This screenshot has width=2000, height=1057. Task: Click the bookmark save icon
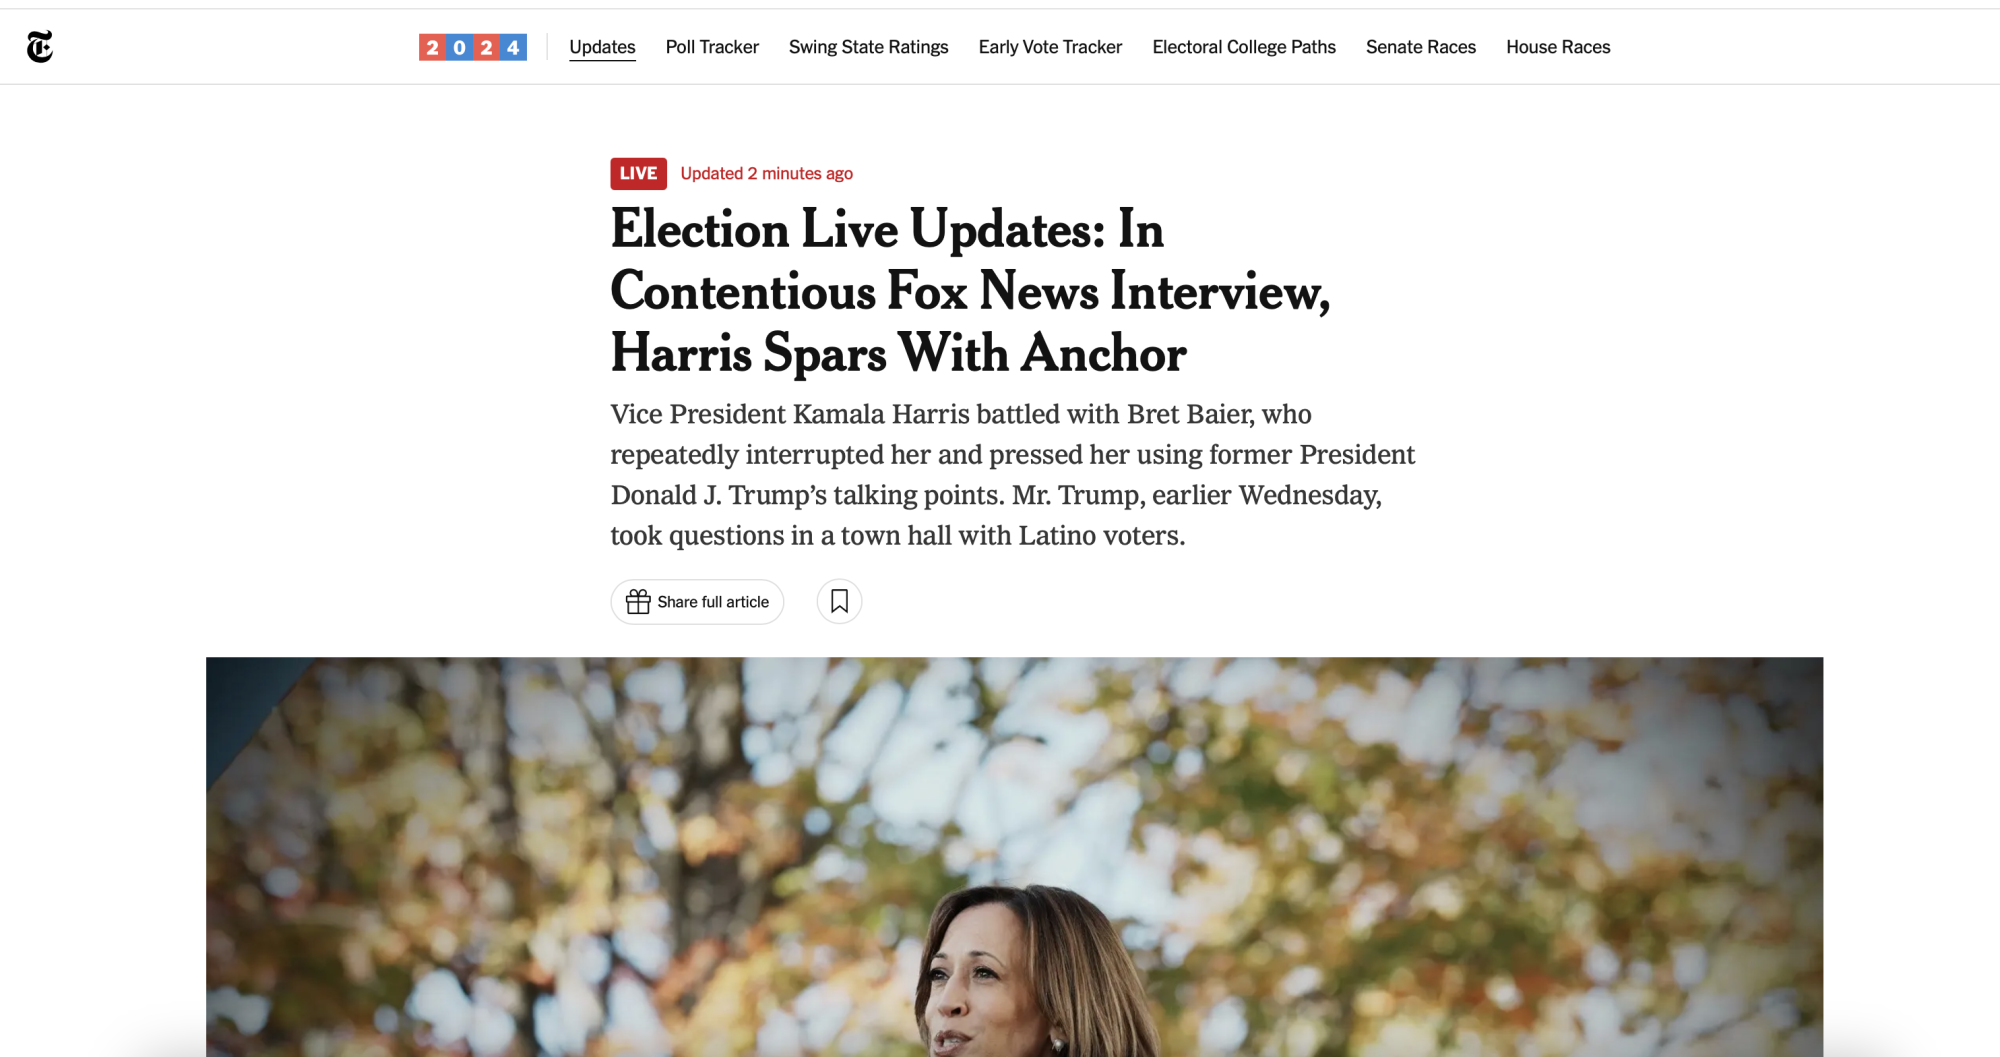click(839, 601)
